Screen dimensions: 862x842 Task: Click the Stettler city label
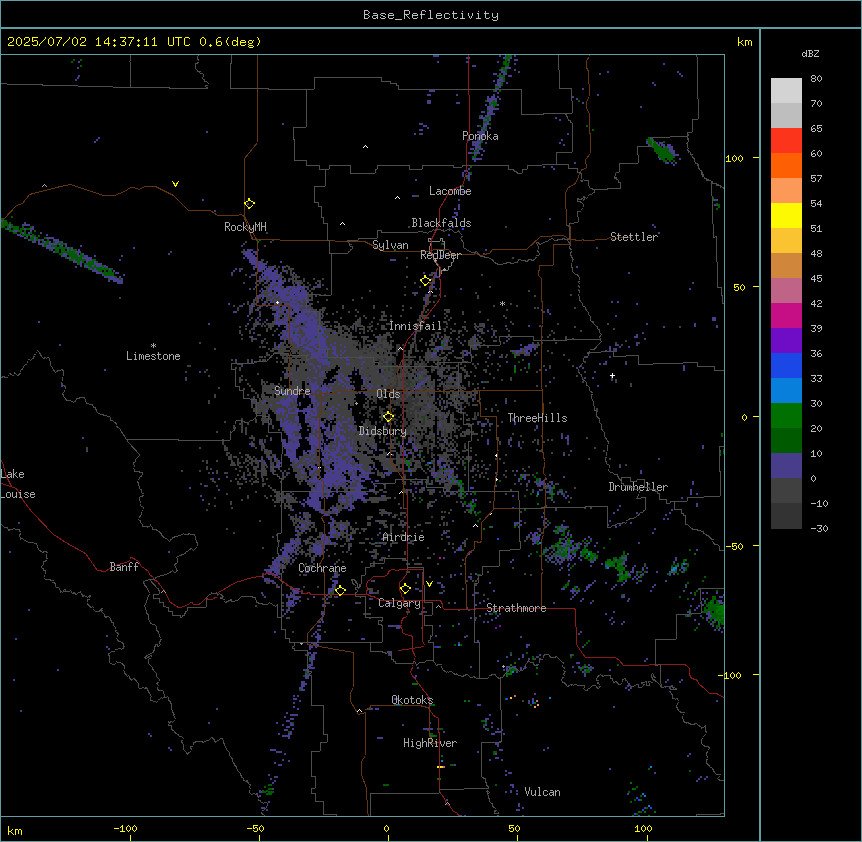(x=634, y=237)
